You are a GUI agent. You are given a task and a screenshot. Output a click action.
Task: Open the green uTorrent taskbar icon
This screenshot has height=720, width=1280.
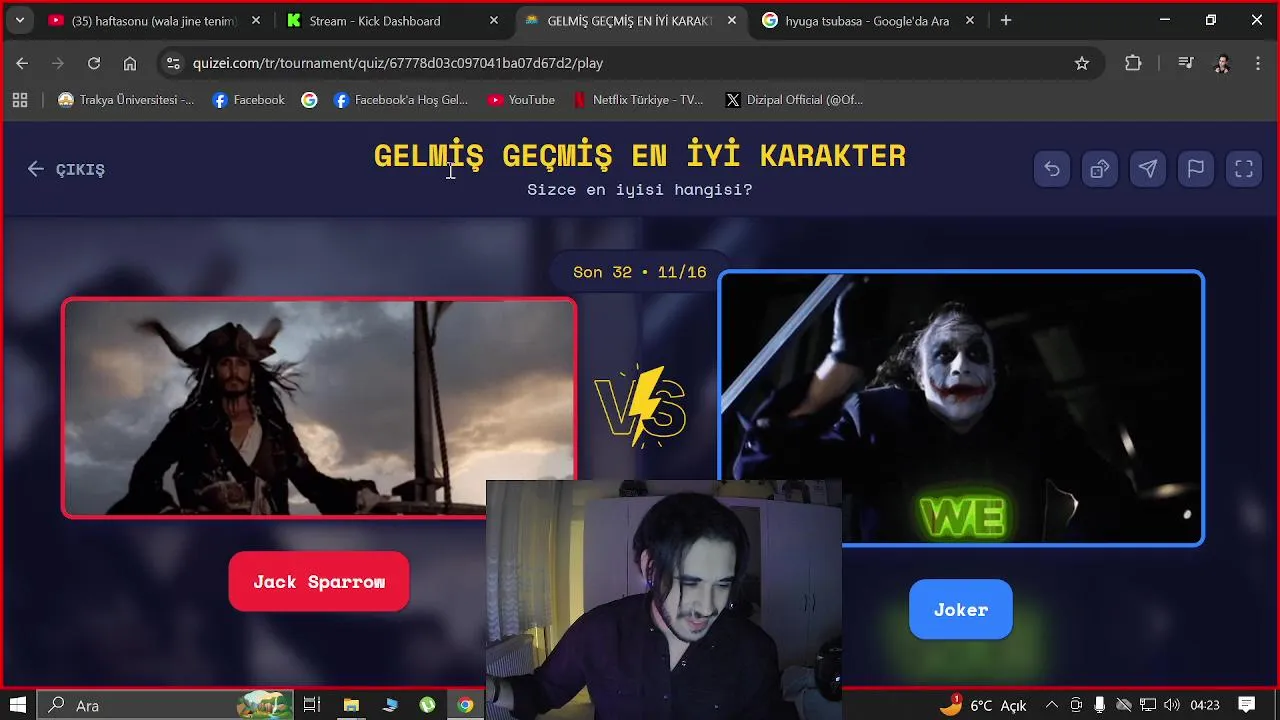click(427, 705)
